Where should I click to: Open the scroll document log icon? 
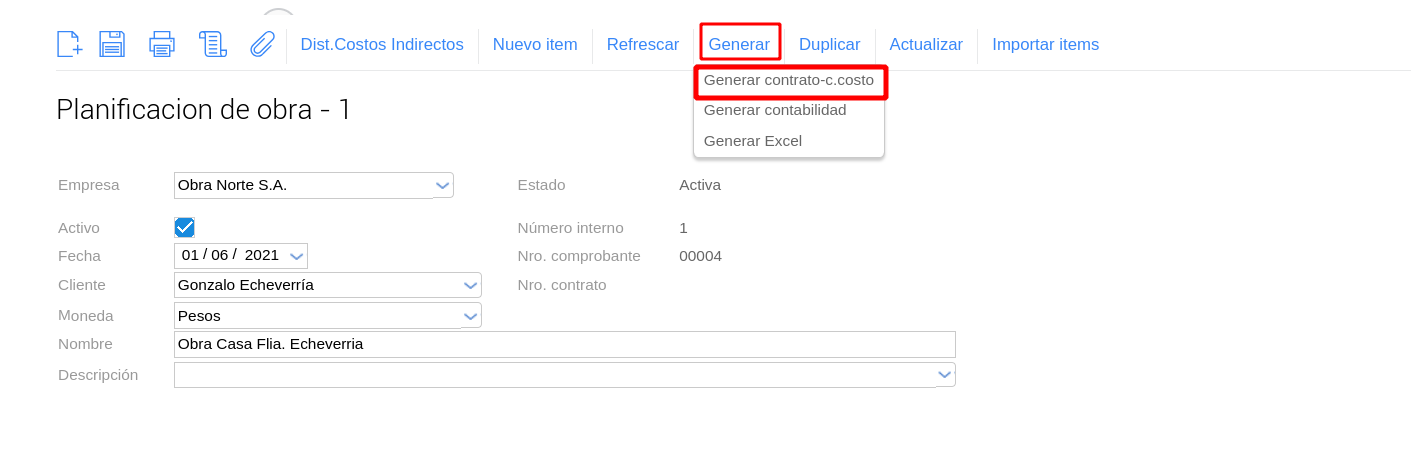coord(212,44)
